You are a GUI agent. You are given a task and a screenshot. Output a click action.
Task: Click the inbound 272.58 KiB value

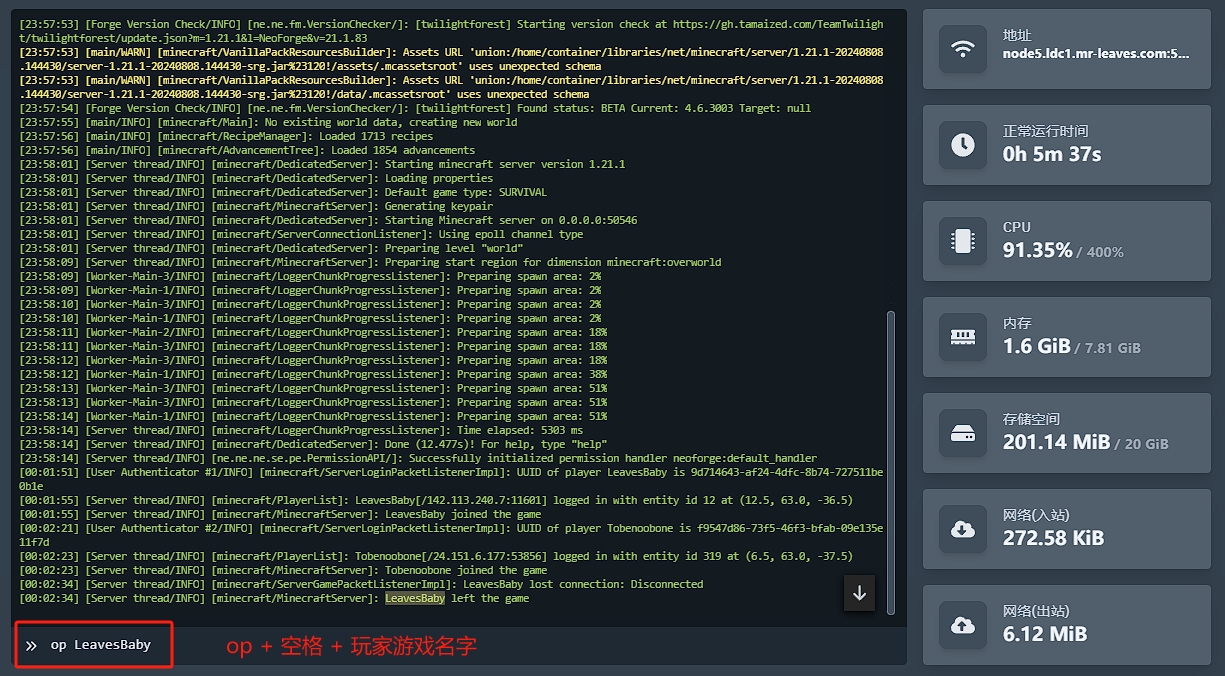[1053, 538]
